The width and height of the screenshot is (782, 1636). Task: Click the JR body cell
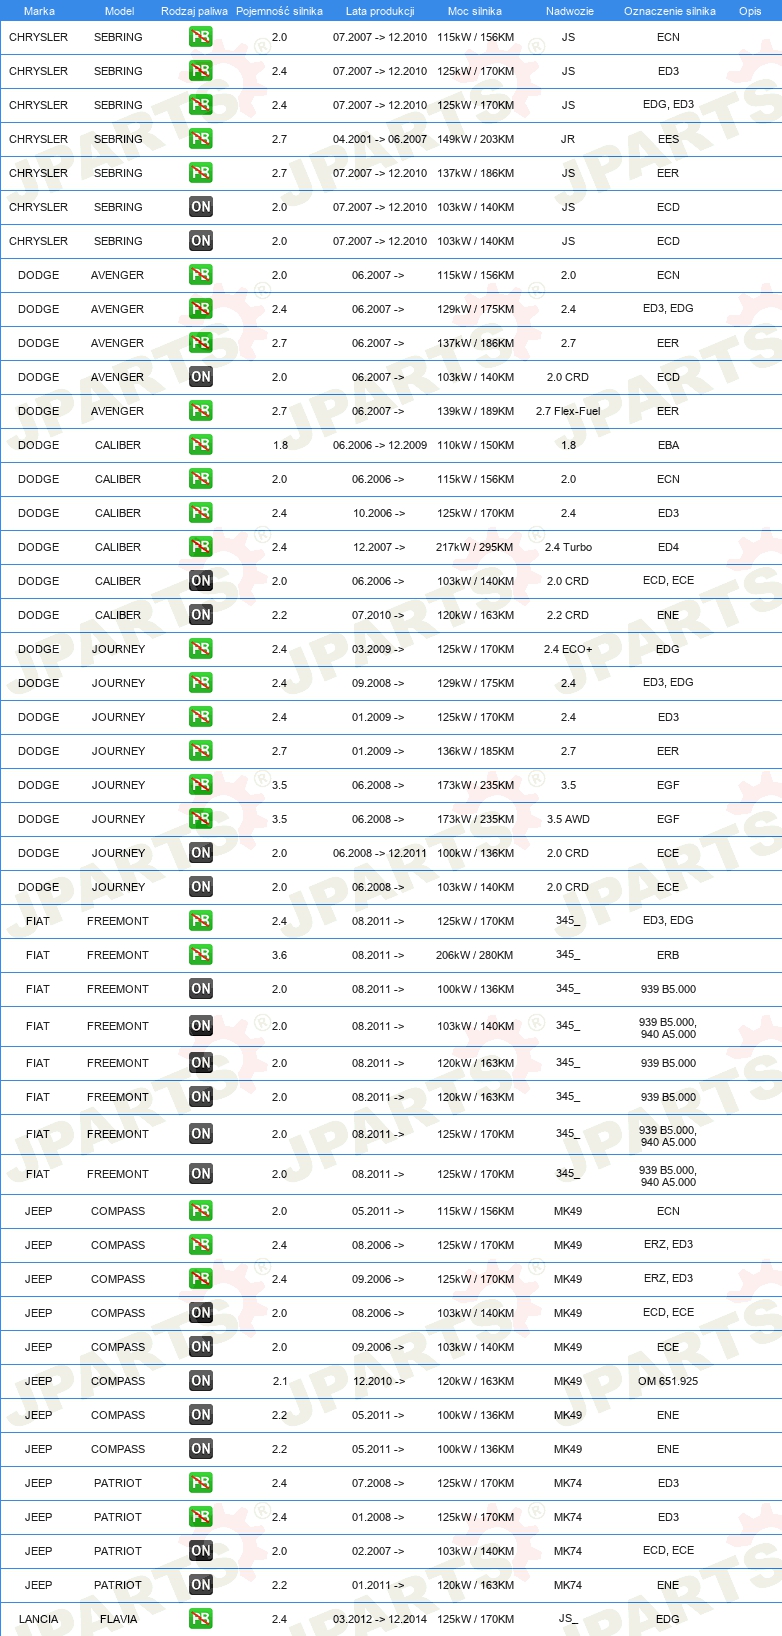tap(568, 139)
